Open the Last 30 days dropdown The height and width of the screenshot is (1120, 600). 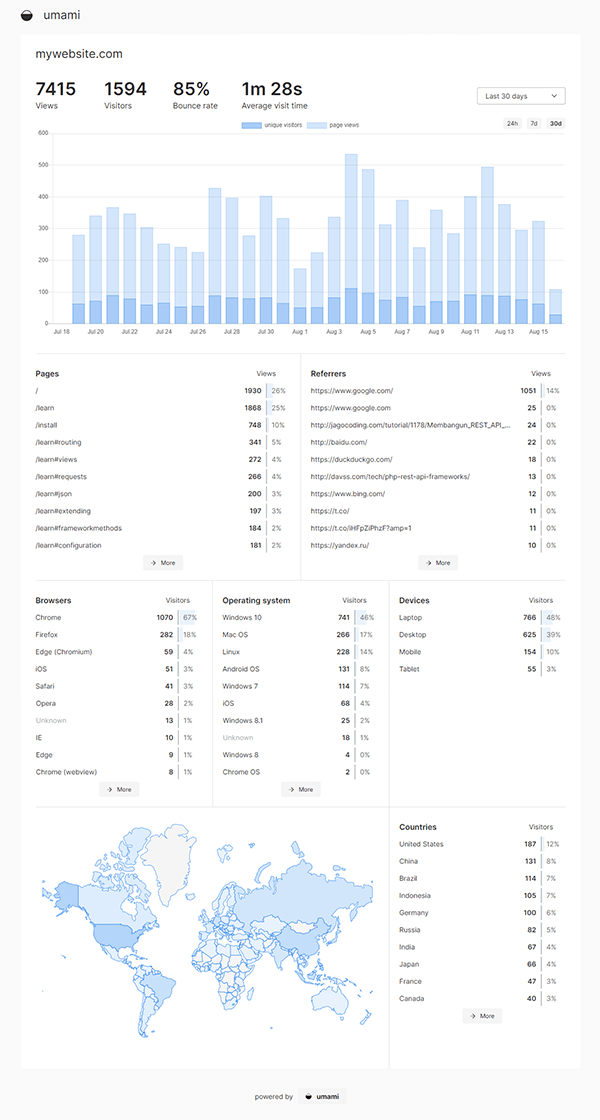(x=521, y=96)
